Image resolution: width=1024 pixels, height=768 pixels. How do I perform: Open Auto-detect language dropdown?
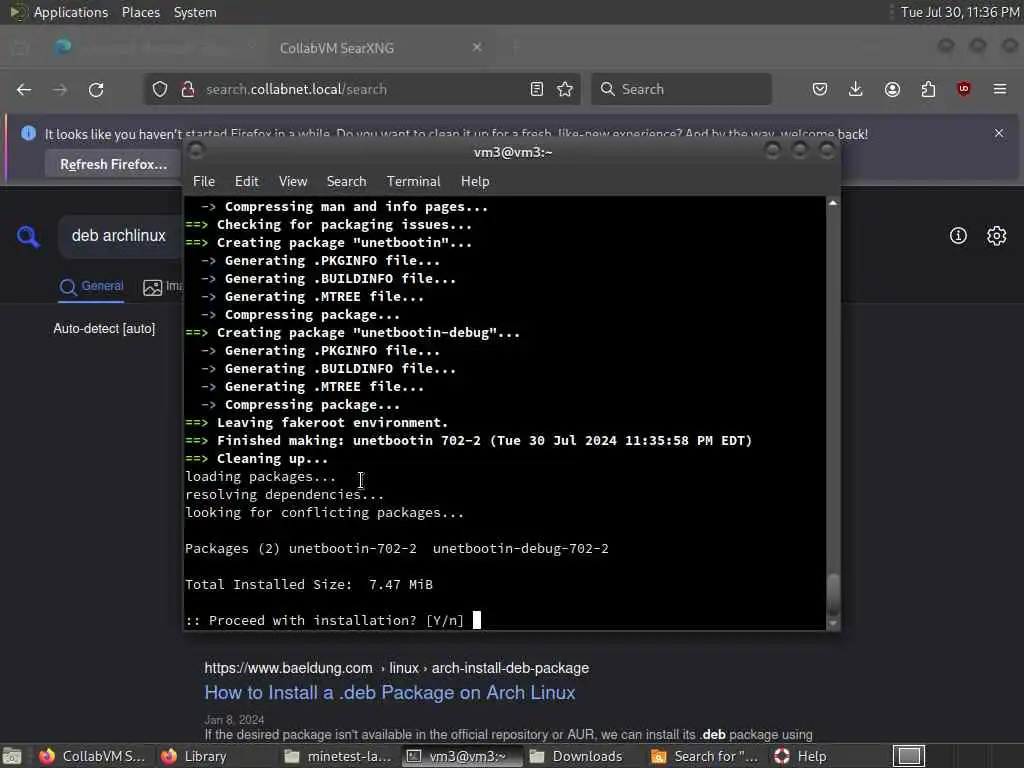104,328
